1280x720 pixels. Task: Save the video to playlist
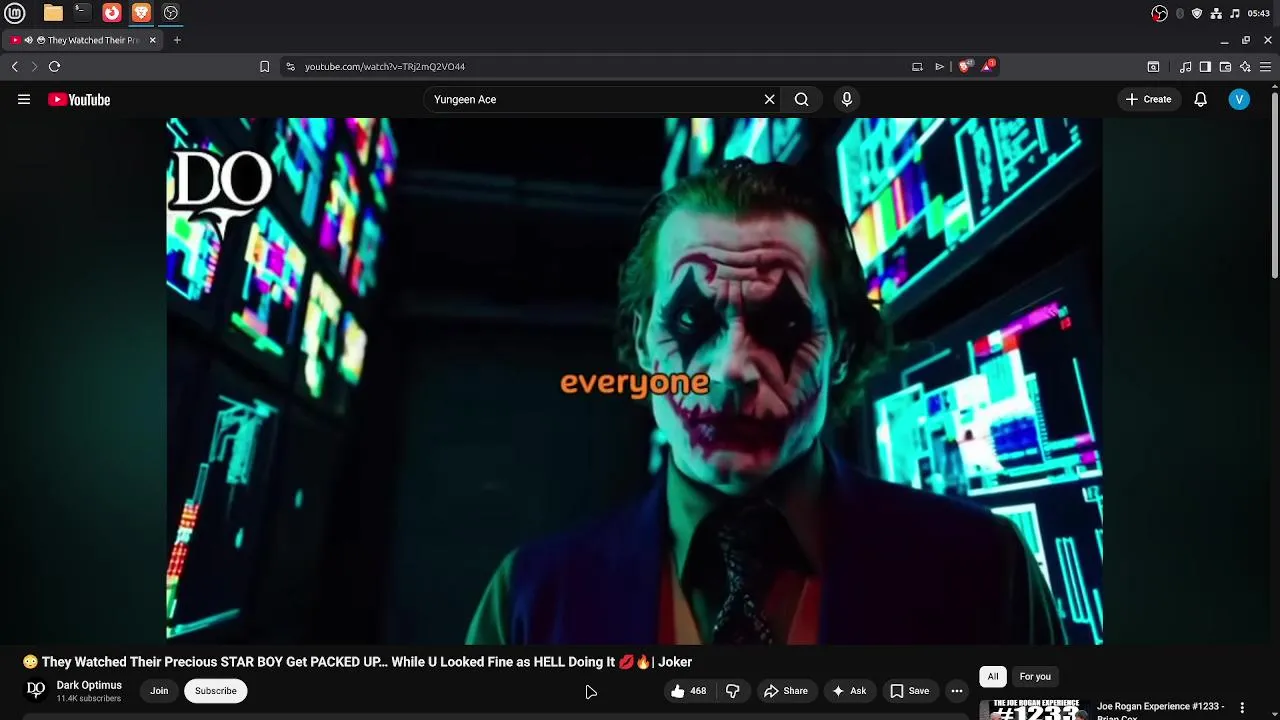[910, 691]
